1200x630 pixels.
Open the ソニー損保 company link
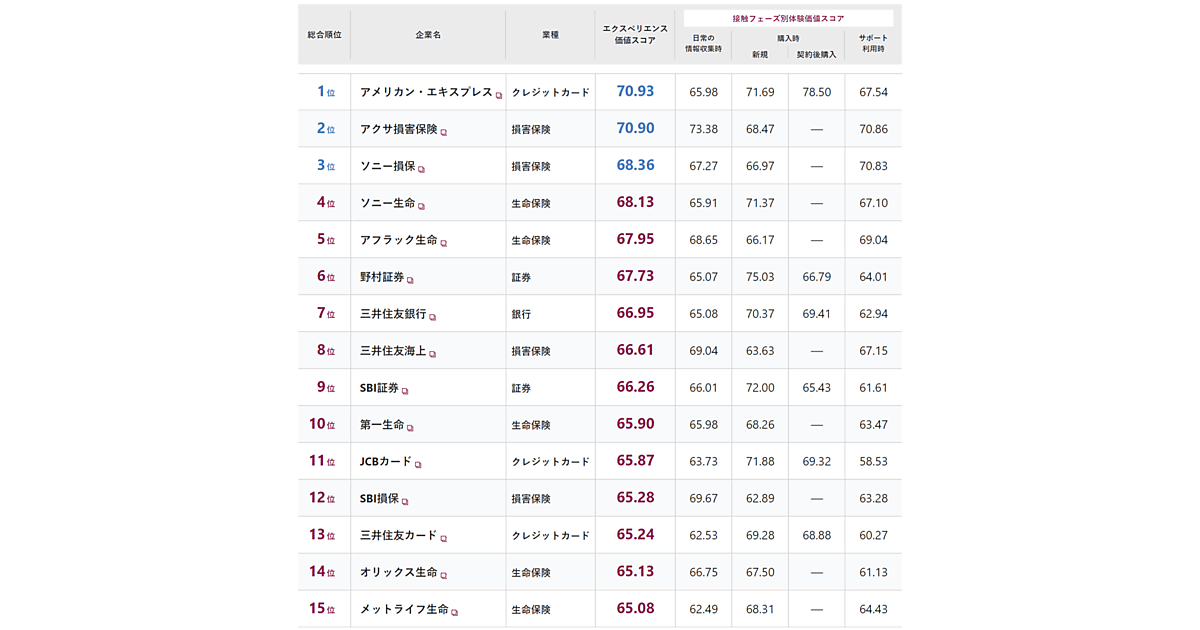click(x=388, y=165)
